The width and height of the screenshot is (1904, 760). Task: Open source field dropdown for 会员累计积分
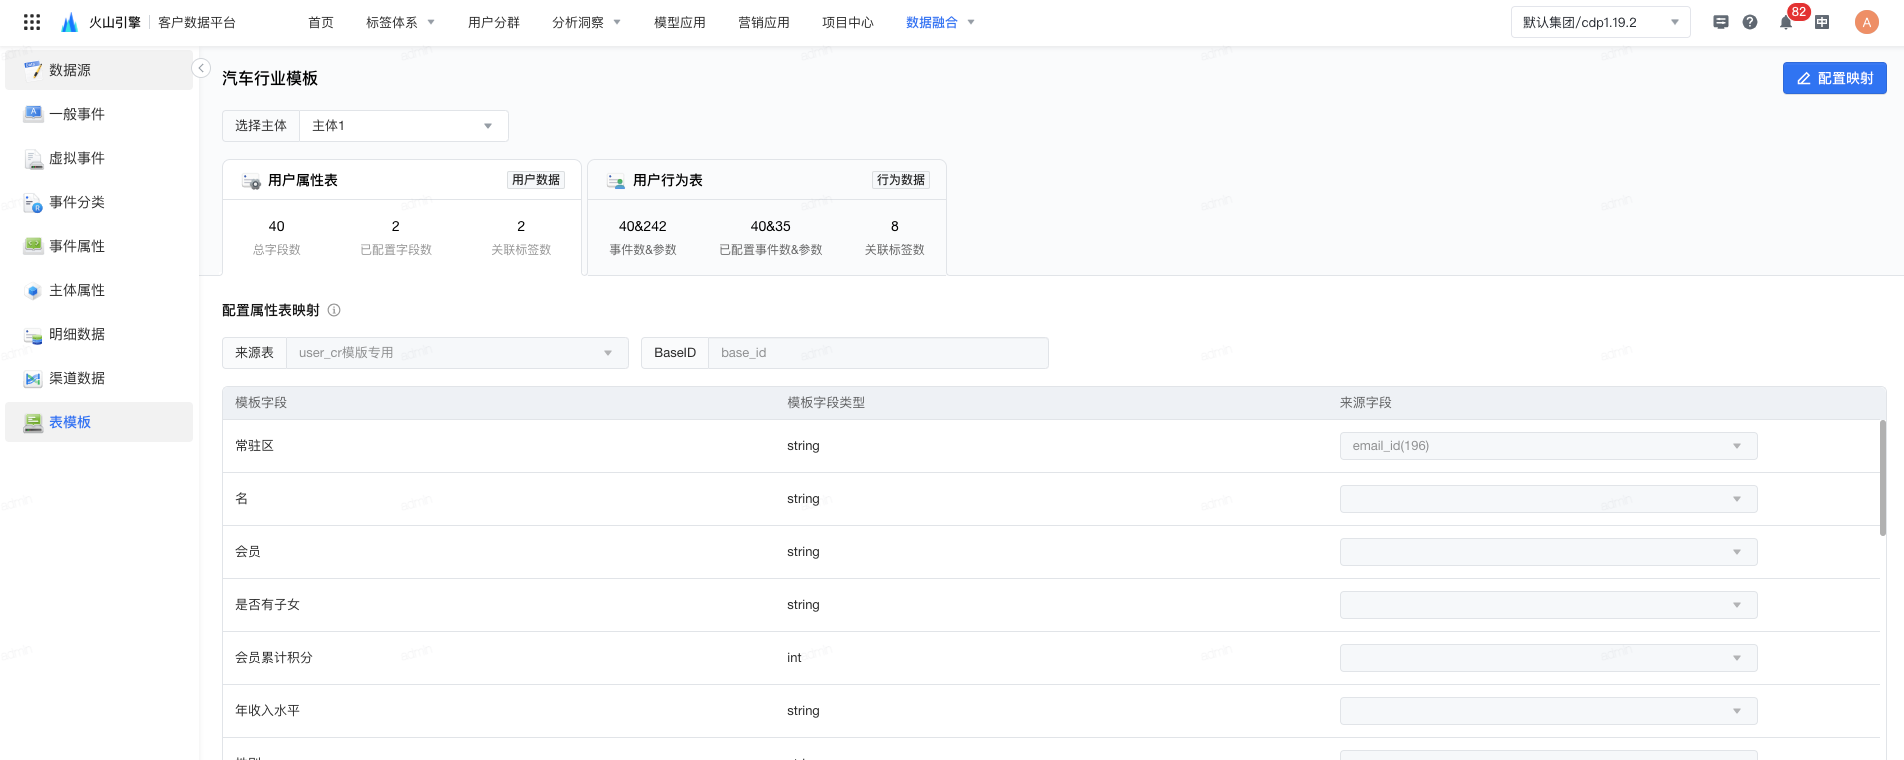point(1548,658)
